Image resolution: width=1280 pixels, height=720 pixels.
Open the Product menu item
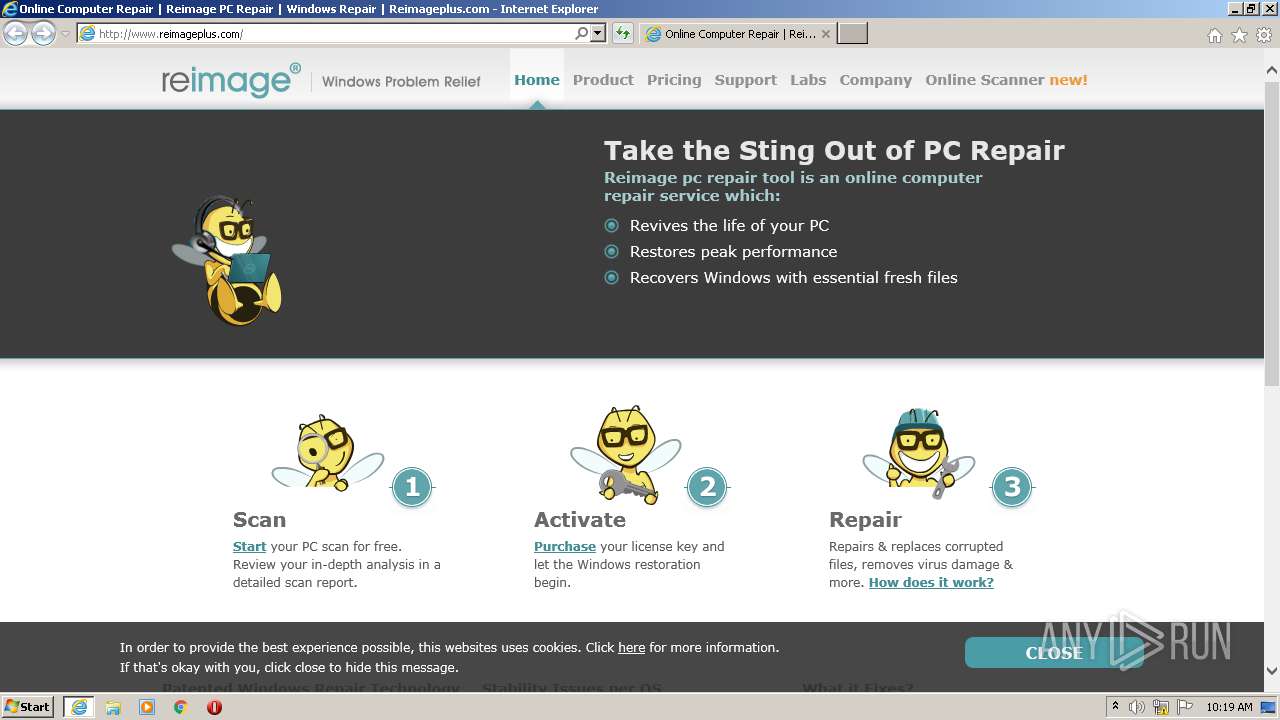[x=603, y=80]
